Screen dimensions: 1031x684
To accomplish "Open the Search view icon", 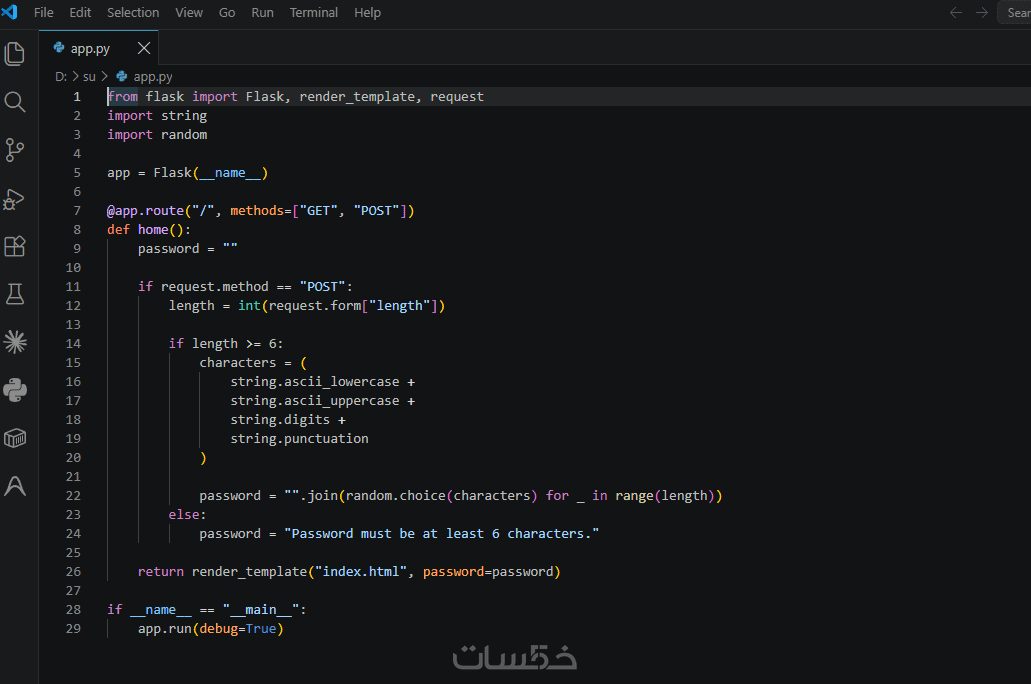I will 14,102.
